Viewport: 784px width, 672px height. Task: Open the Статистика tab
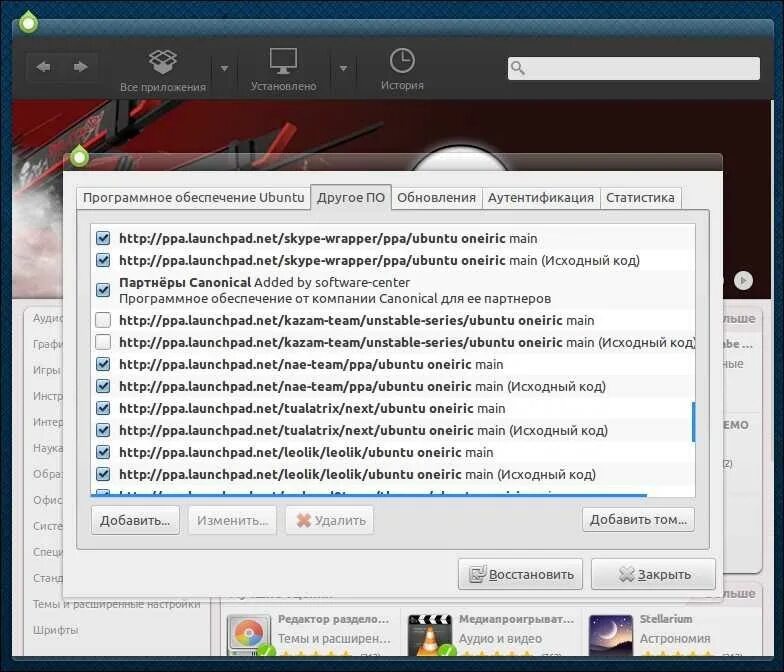coord(640,198)
